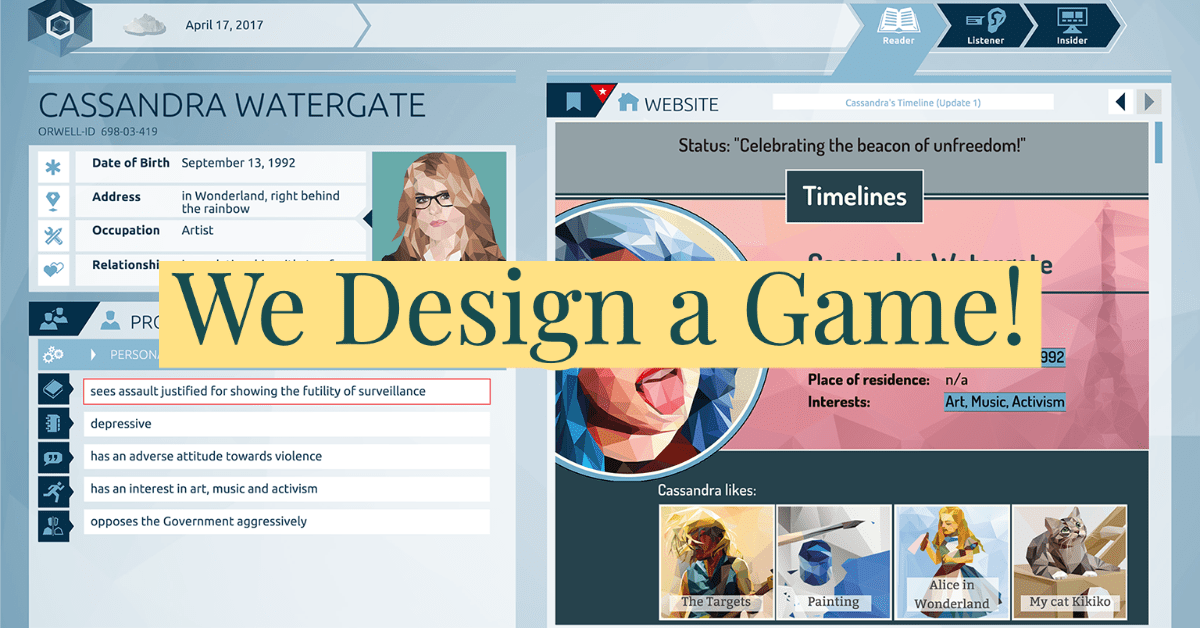Viewport: 1200px width, 628px height.
Task: Select the assault justified profile entry
Action: [x=287, y=391]
